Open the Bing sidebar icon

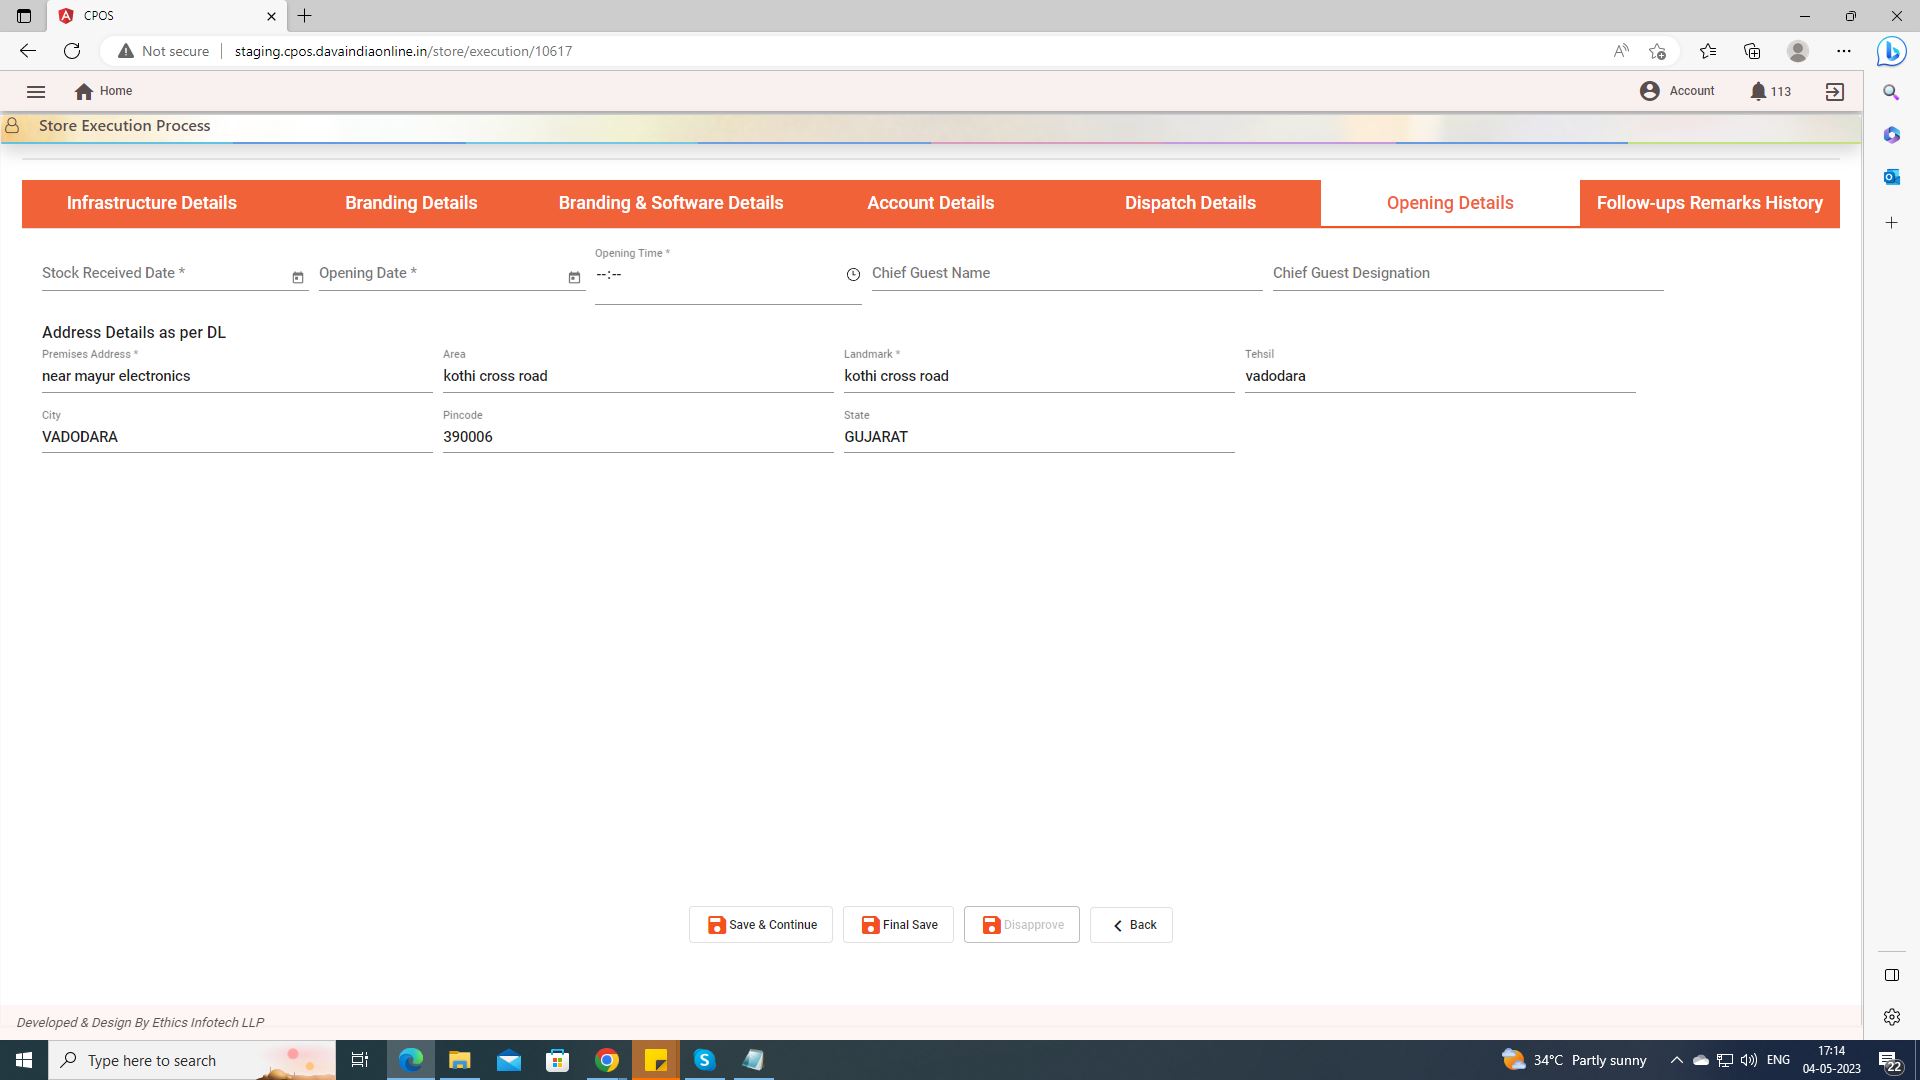pos(1891,51)
